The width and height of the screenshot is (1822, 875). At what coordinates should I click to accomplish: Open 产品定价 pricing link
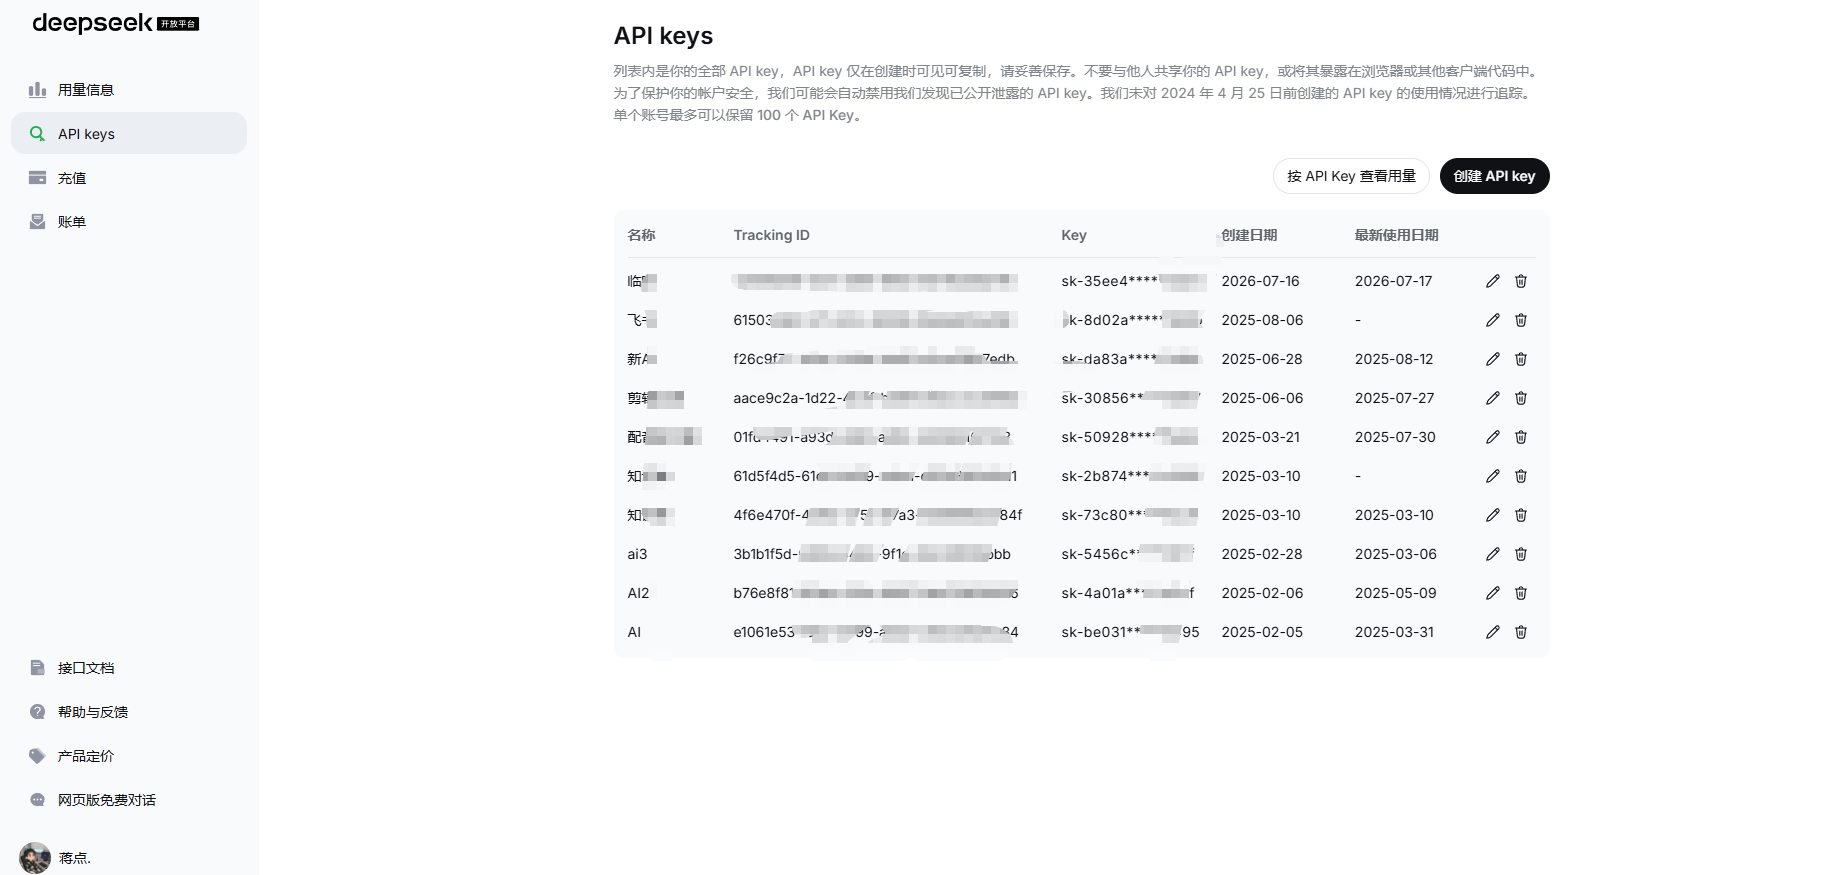pyautogui.click(x=128, y=756)
